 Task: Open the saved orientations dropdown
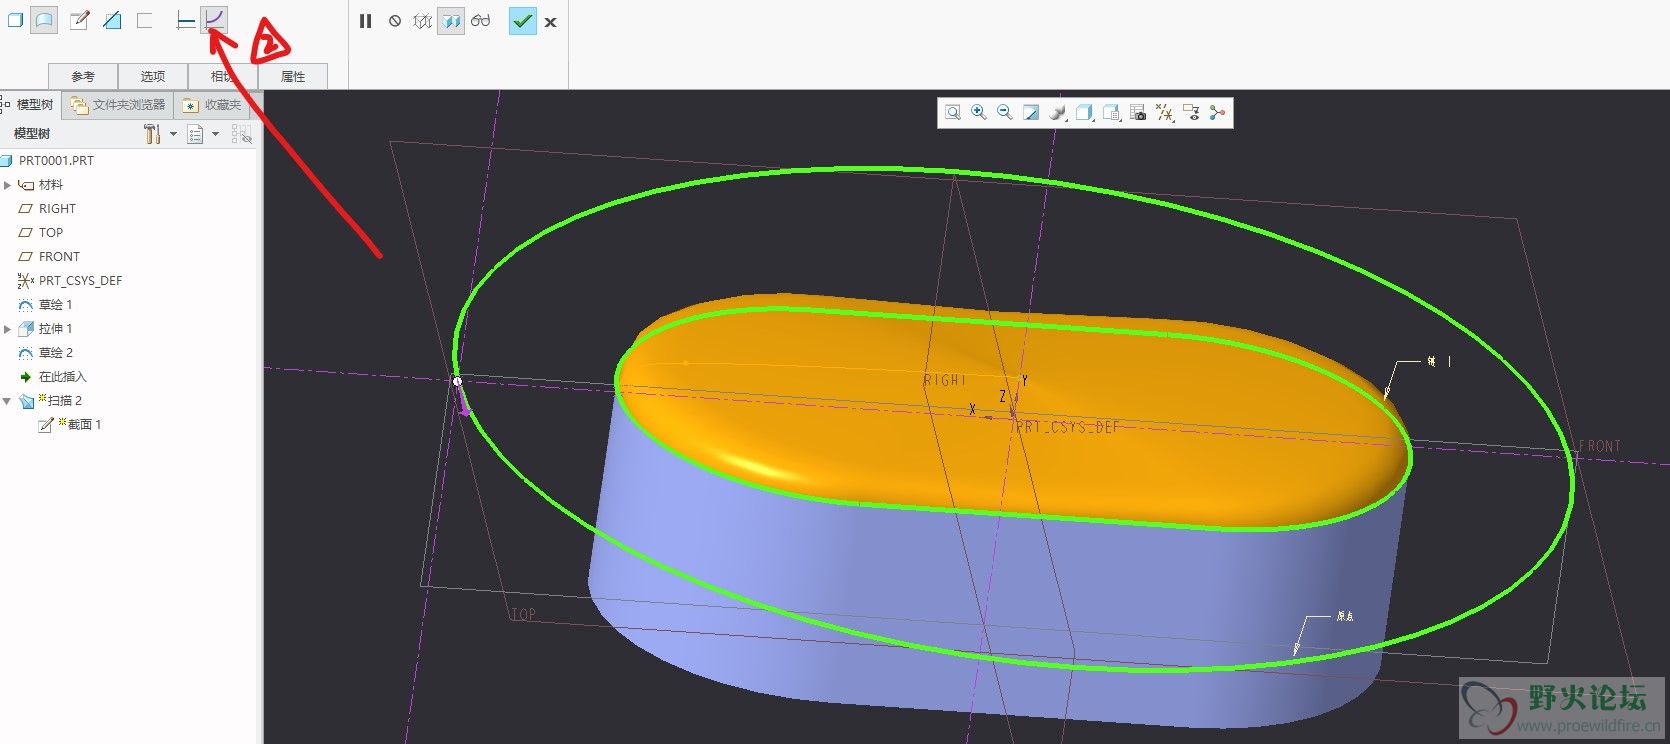tap(1112, 113)
